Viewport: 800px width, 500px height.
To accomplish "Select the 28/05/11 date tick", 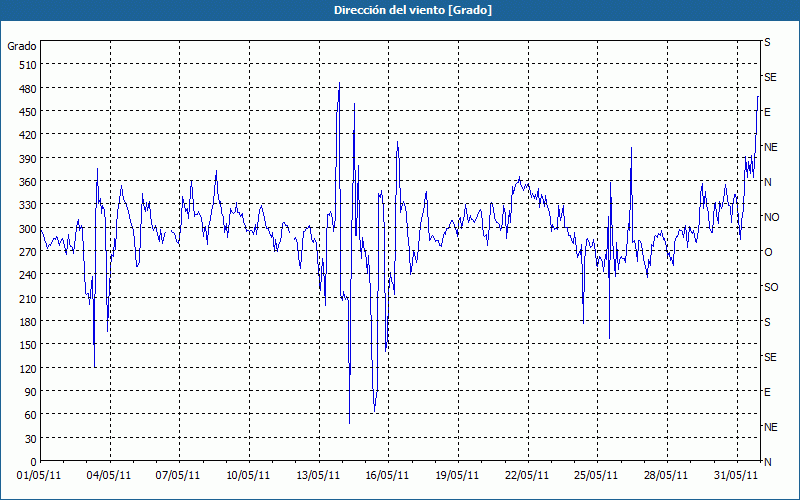I will point(666,476).
